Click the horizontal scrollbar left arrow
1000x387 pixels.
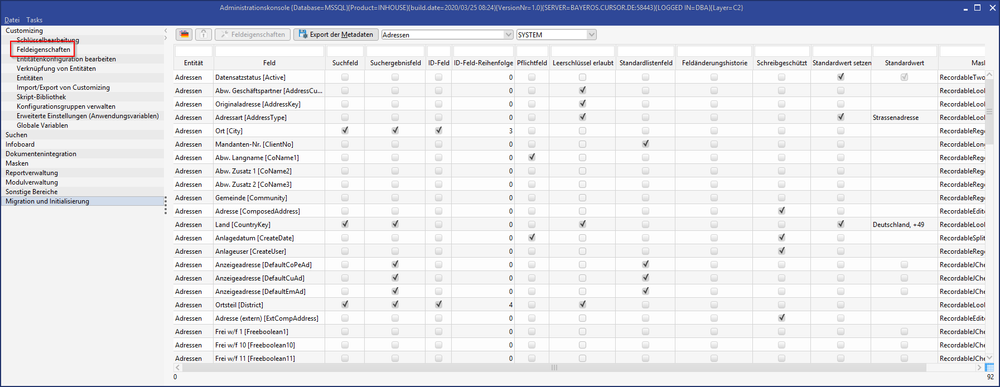[179, 367]
